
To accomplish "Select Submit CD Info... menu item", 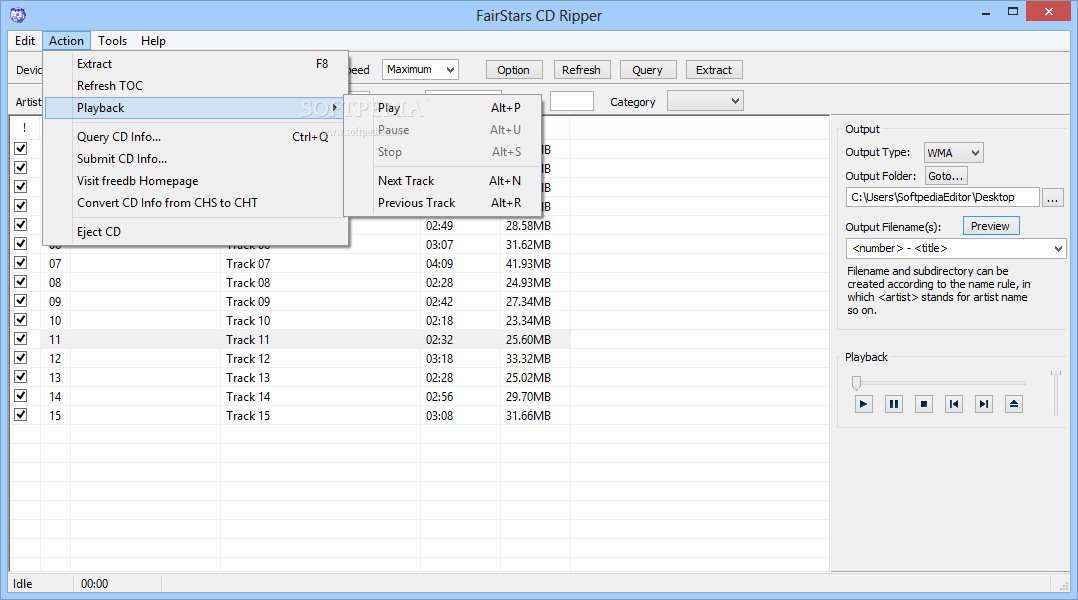I will point(196,159).
